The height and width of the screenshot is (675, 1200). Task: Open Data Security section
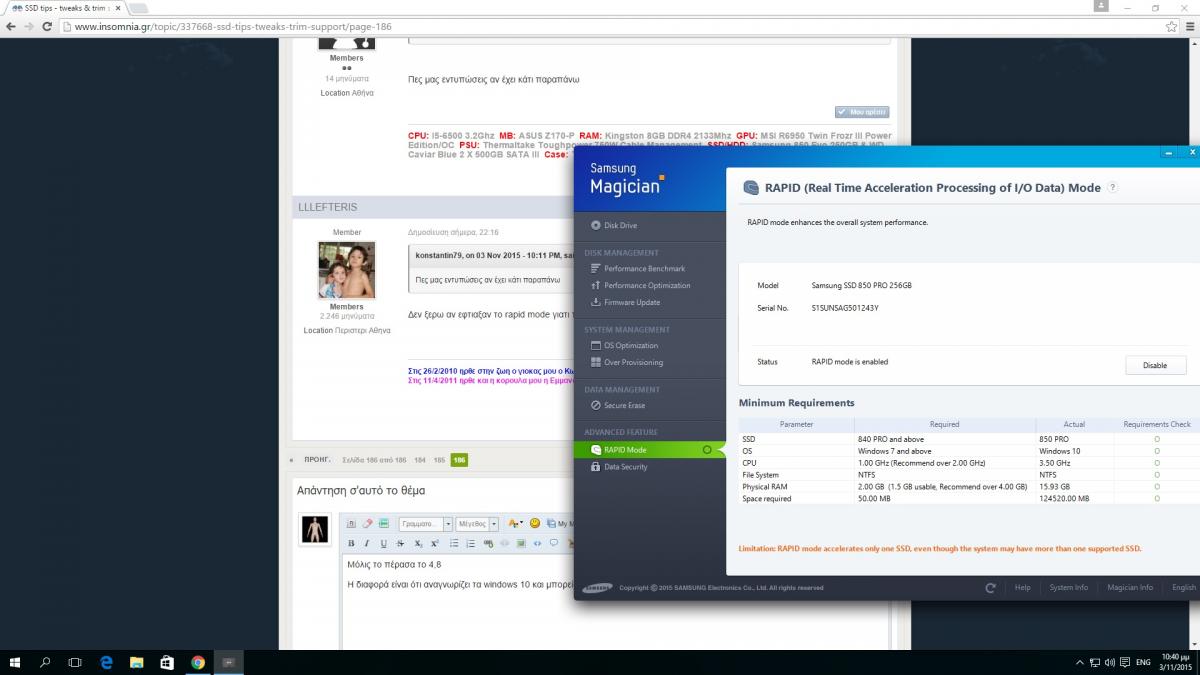[626, 467]
